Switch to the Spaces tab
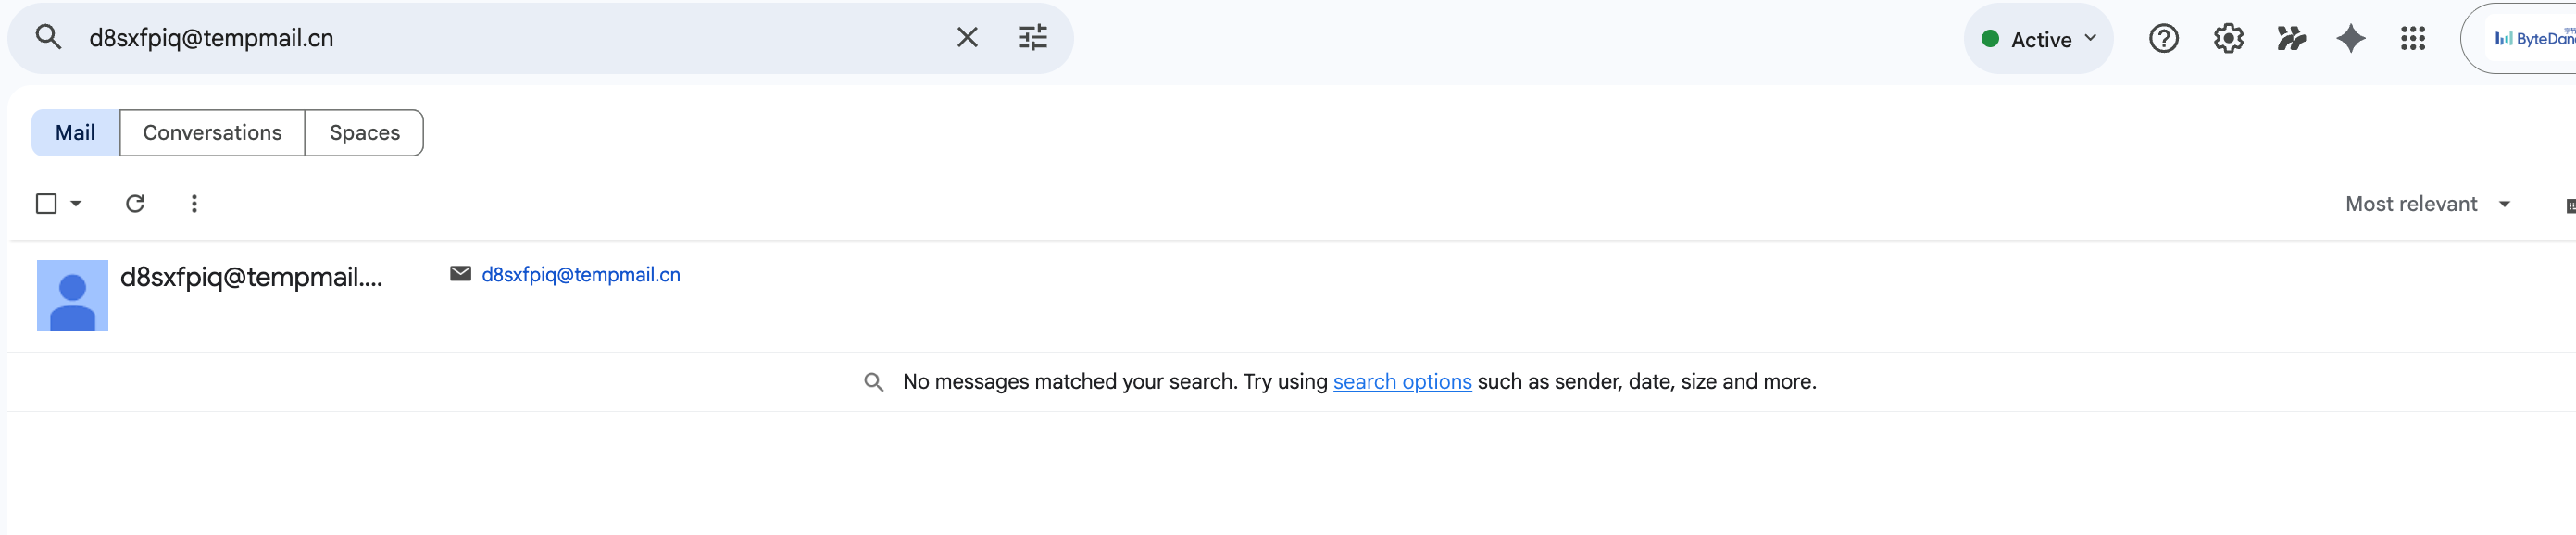This screenshot has width=2576, height=535. (364, 133)
